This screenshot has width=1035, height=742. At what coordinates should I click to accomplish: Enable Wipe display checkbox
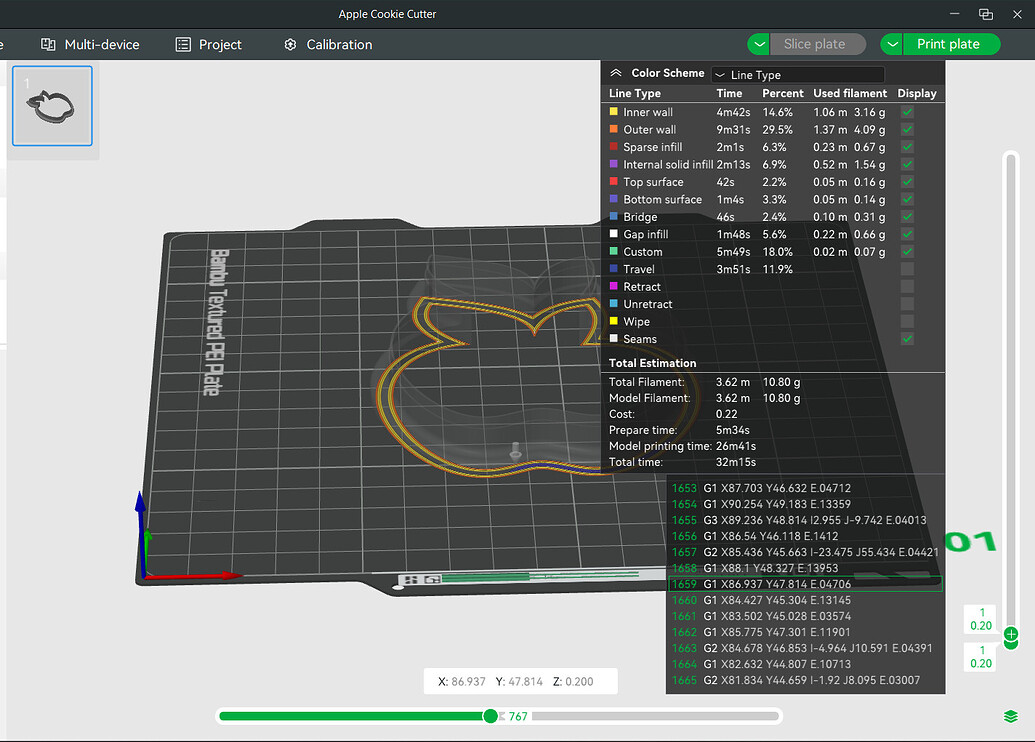point(908,321)
